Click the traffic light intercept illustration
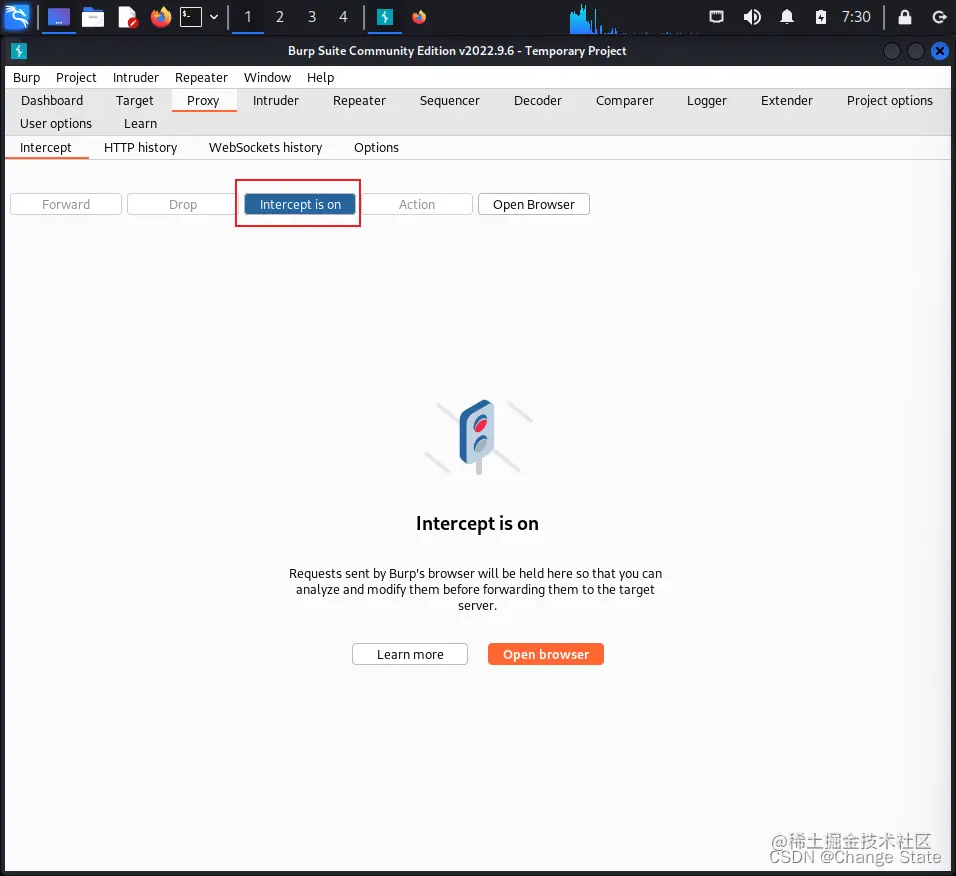Screen dimensions: 956x876 click(478, 437)
